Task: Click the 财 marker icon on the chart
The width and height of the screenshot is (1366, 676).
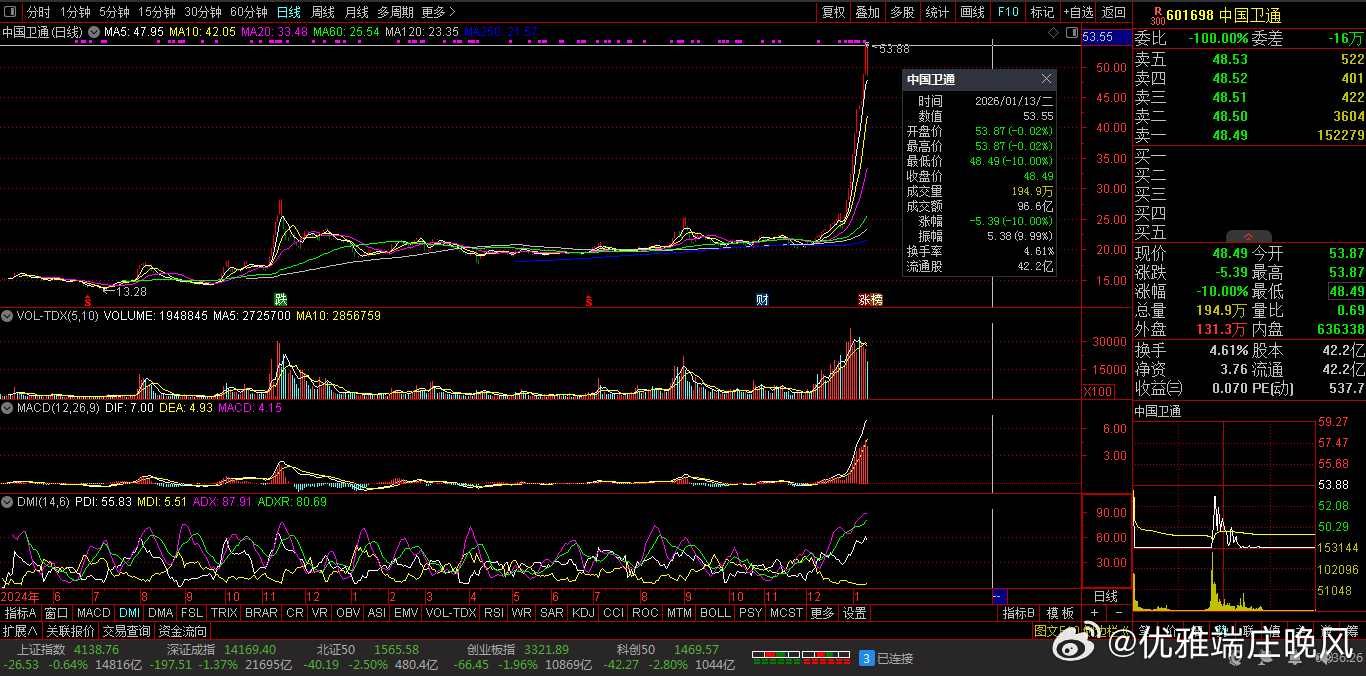Action: click(762, 299)
